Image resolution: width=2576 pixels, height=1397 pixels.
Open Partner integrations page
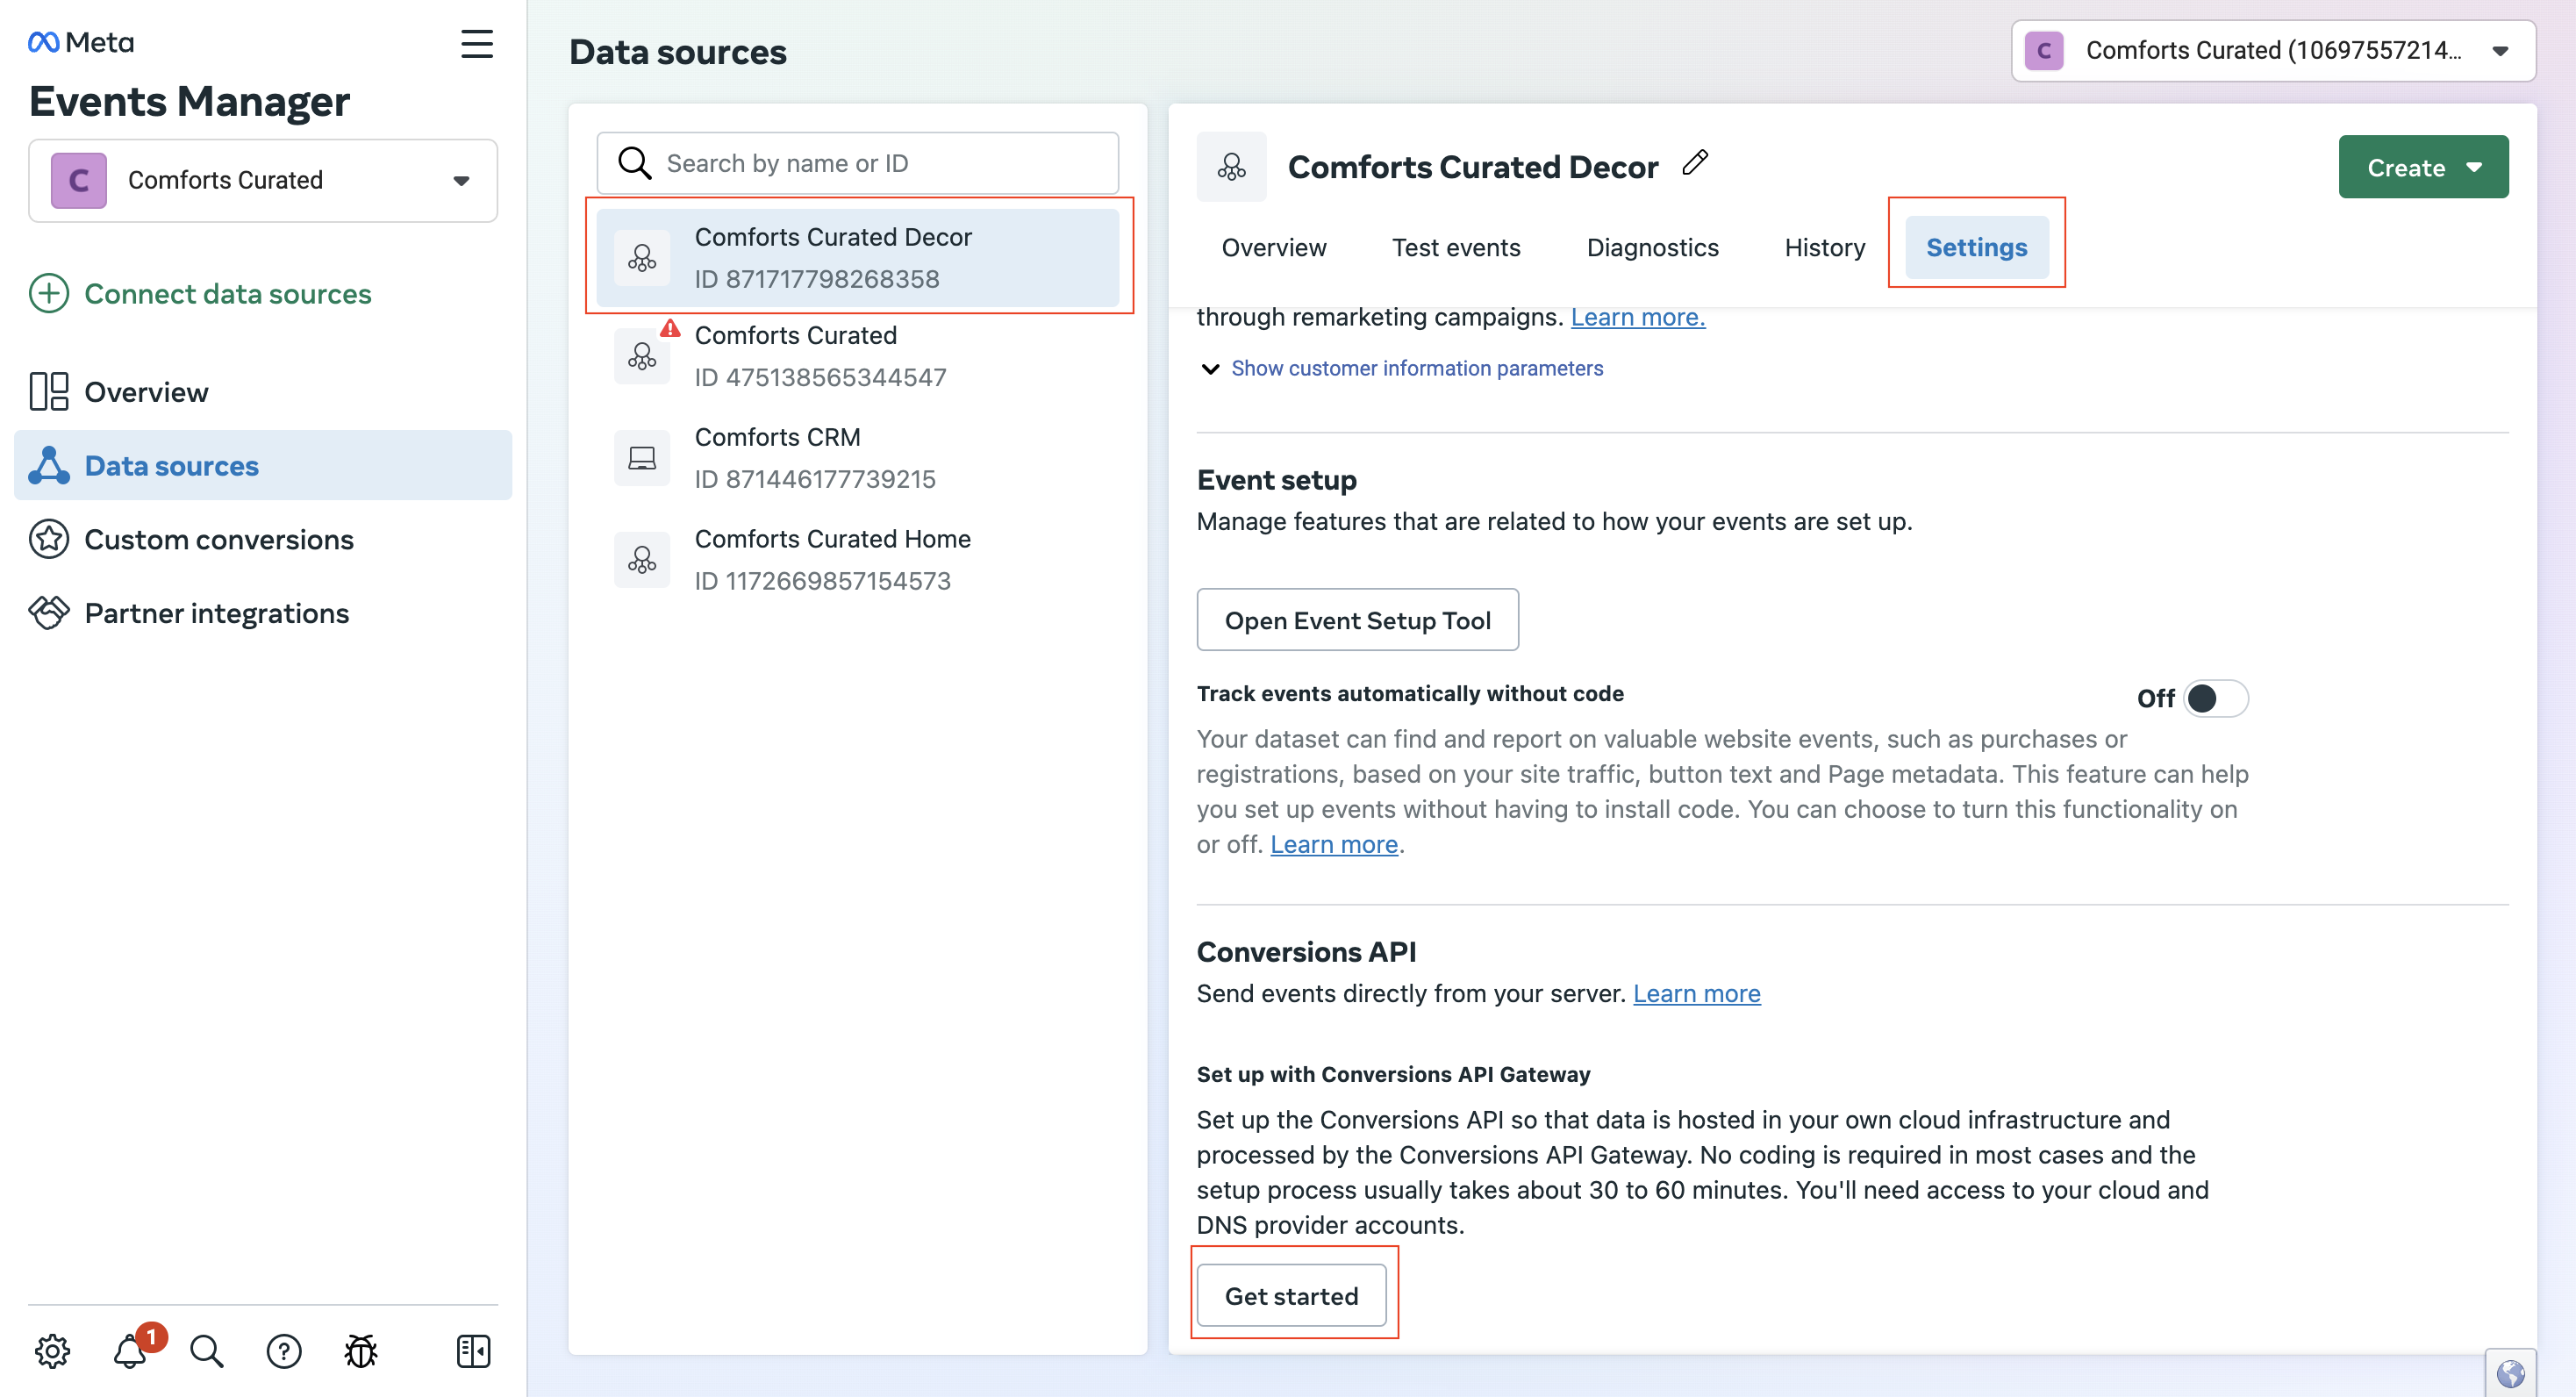[263, 613]
